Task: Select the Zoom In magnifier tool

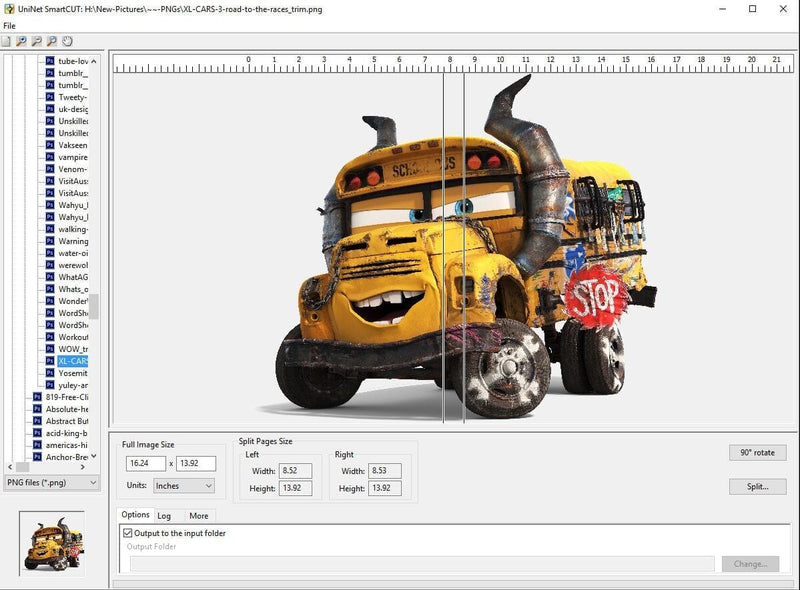Action: pos(22,41)
